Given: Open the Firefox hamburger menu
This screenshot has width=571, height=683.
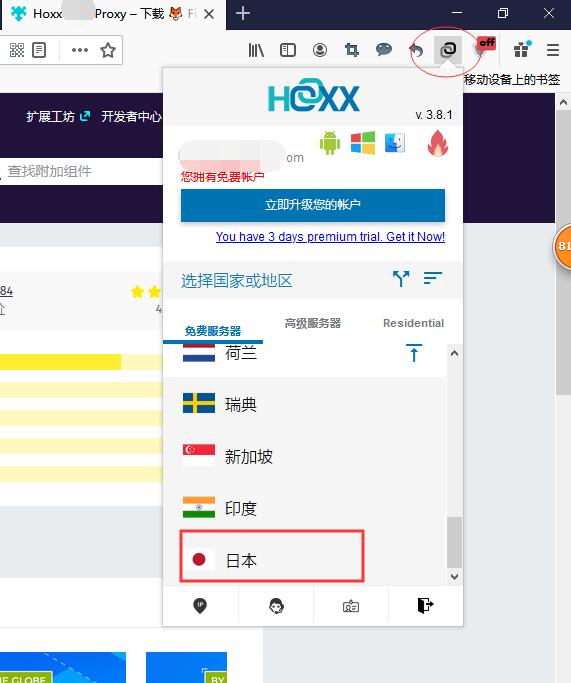Looking at the screenshot, I should (x=553, y=50).
